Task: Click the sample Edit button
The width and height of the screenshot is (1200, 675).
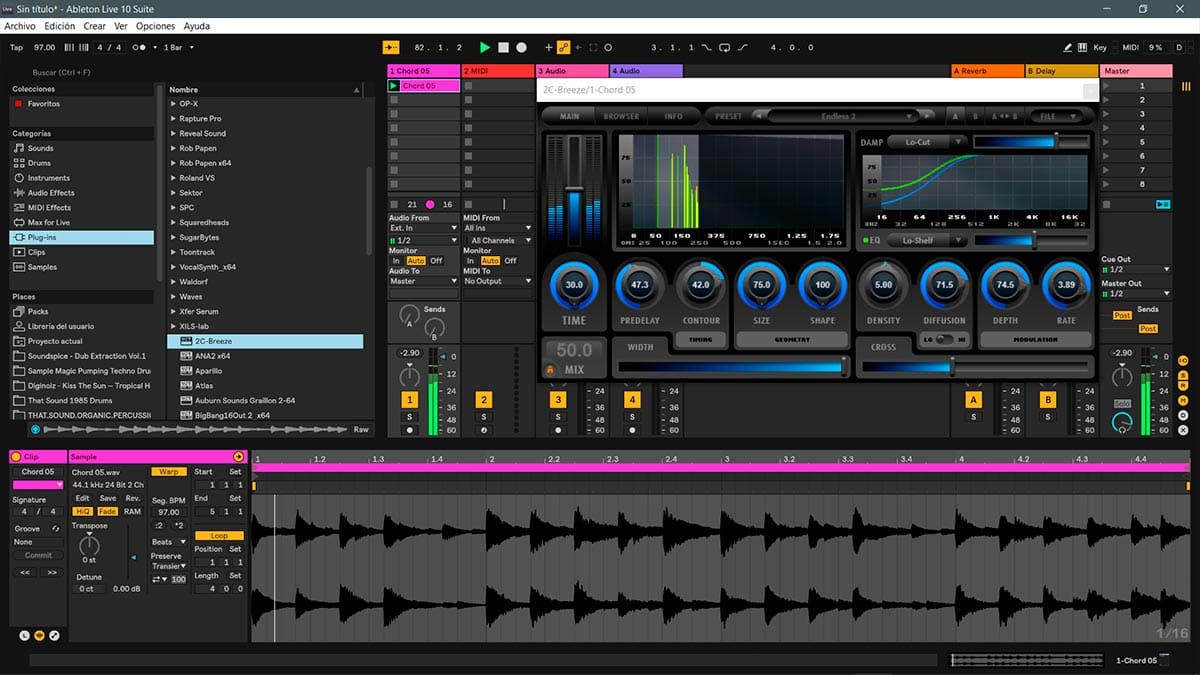Action: 82,498
